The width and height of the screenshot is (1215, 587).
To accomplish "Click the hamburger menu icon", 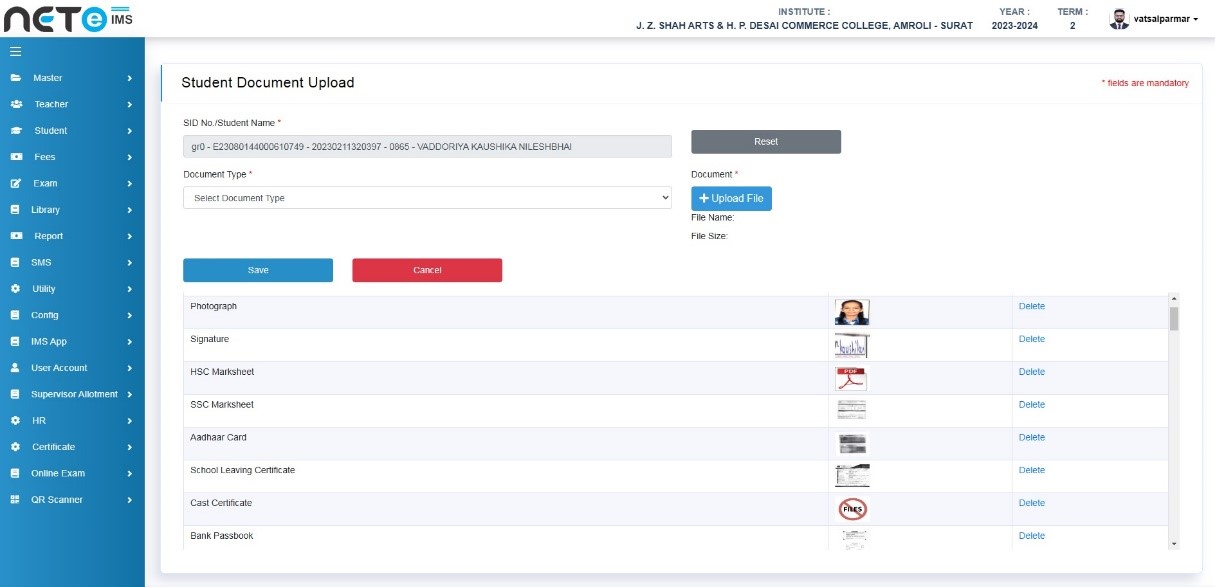I will click(x=15, y=52).
